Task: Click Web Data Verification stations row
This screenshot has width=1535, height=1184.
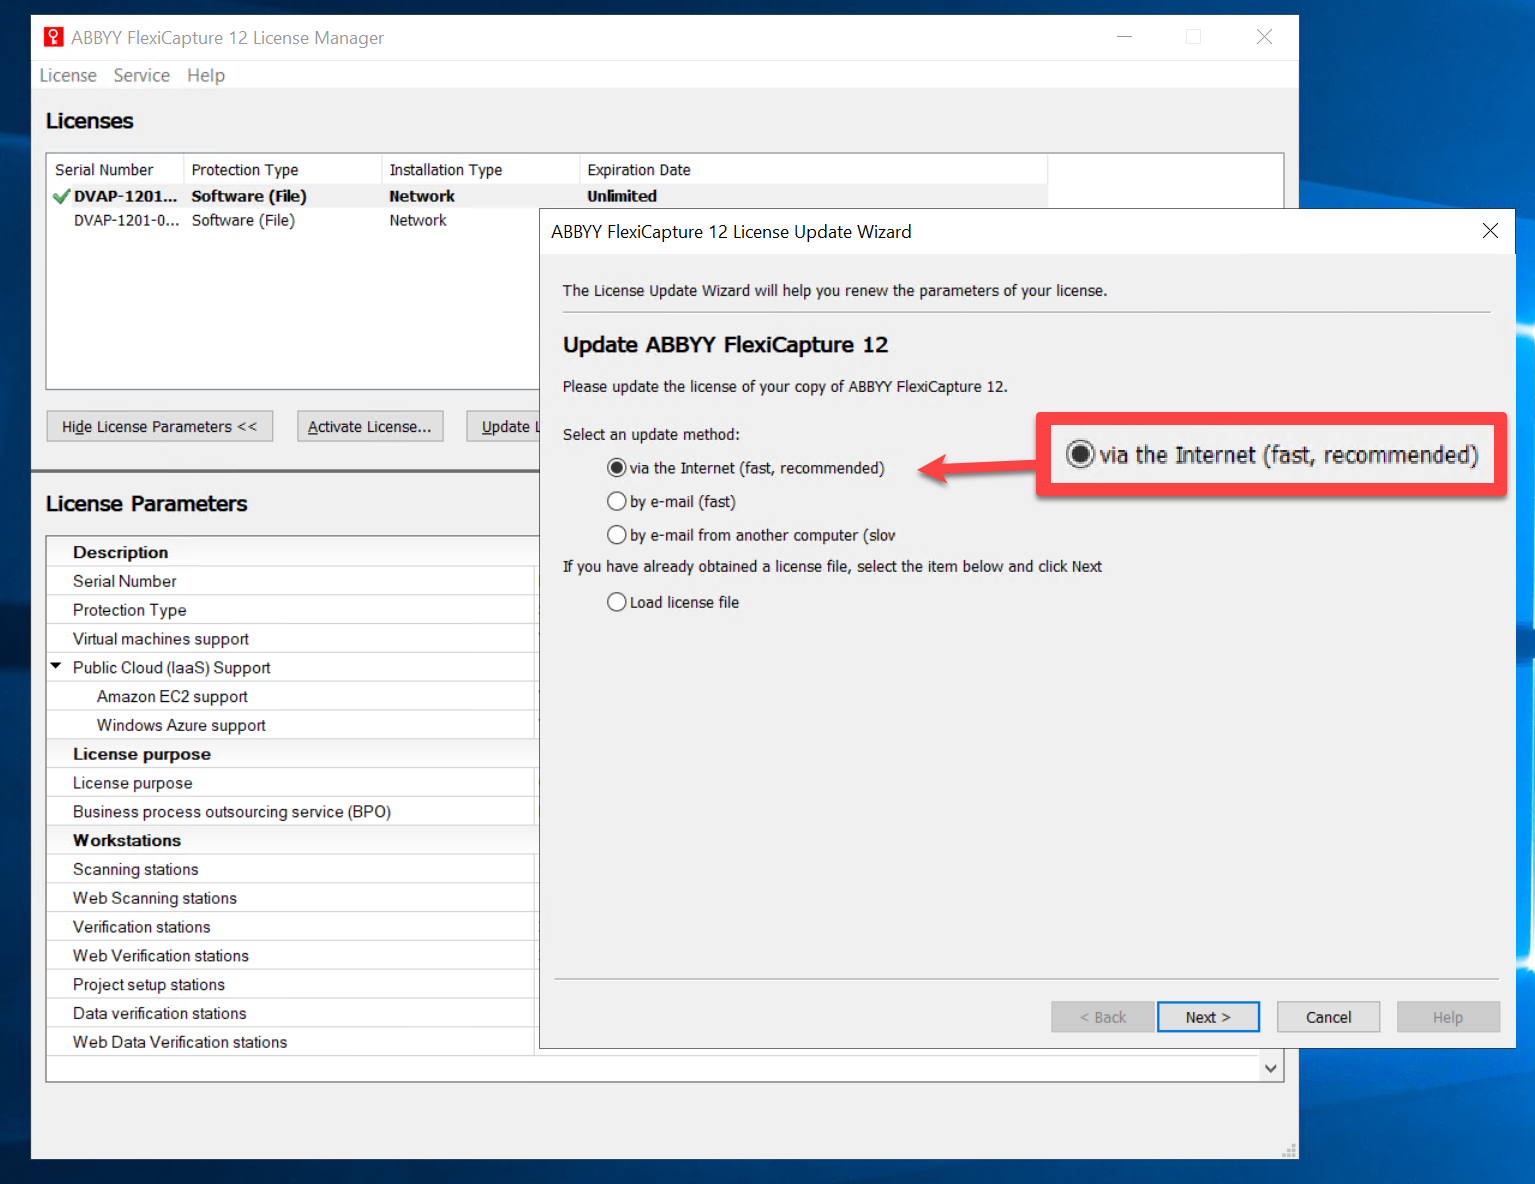Action: (291, 1042)
